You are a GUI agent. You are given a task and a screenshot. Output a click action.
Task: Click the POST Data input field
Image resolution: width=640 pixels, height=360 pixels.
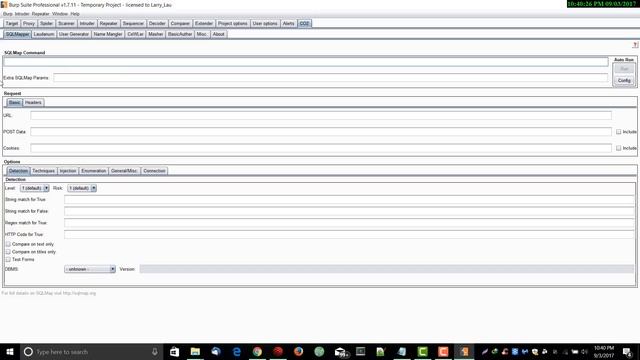point(321,131)
